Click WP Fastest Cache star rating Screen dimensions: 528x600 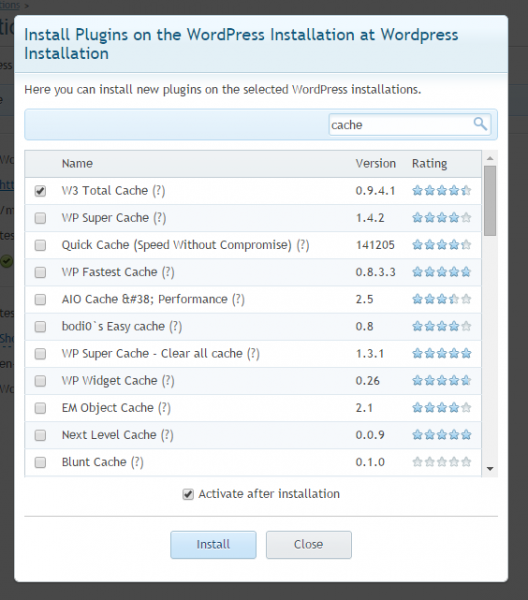tap(442, 272)
